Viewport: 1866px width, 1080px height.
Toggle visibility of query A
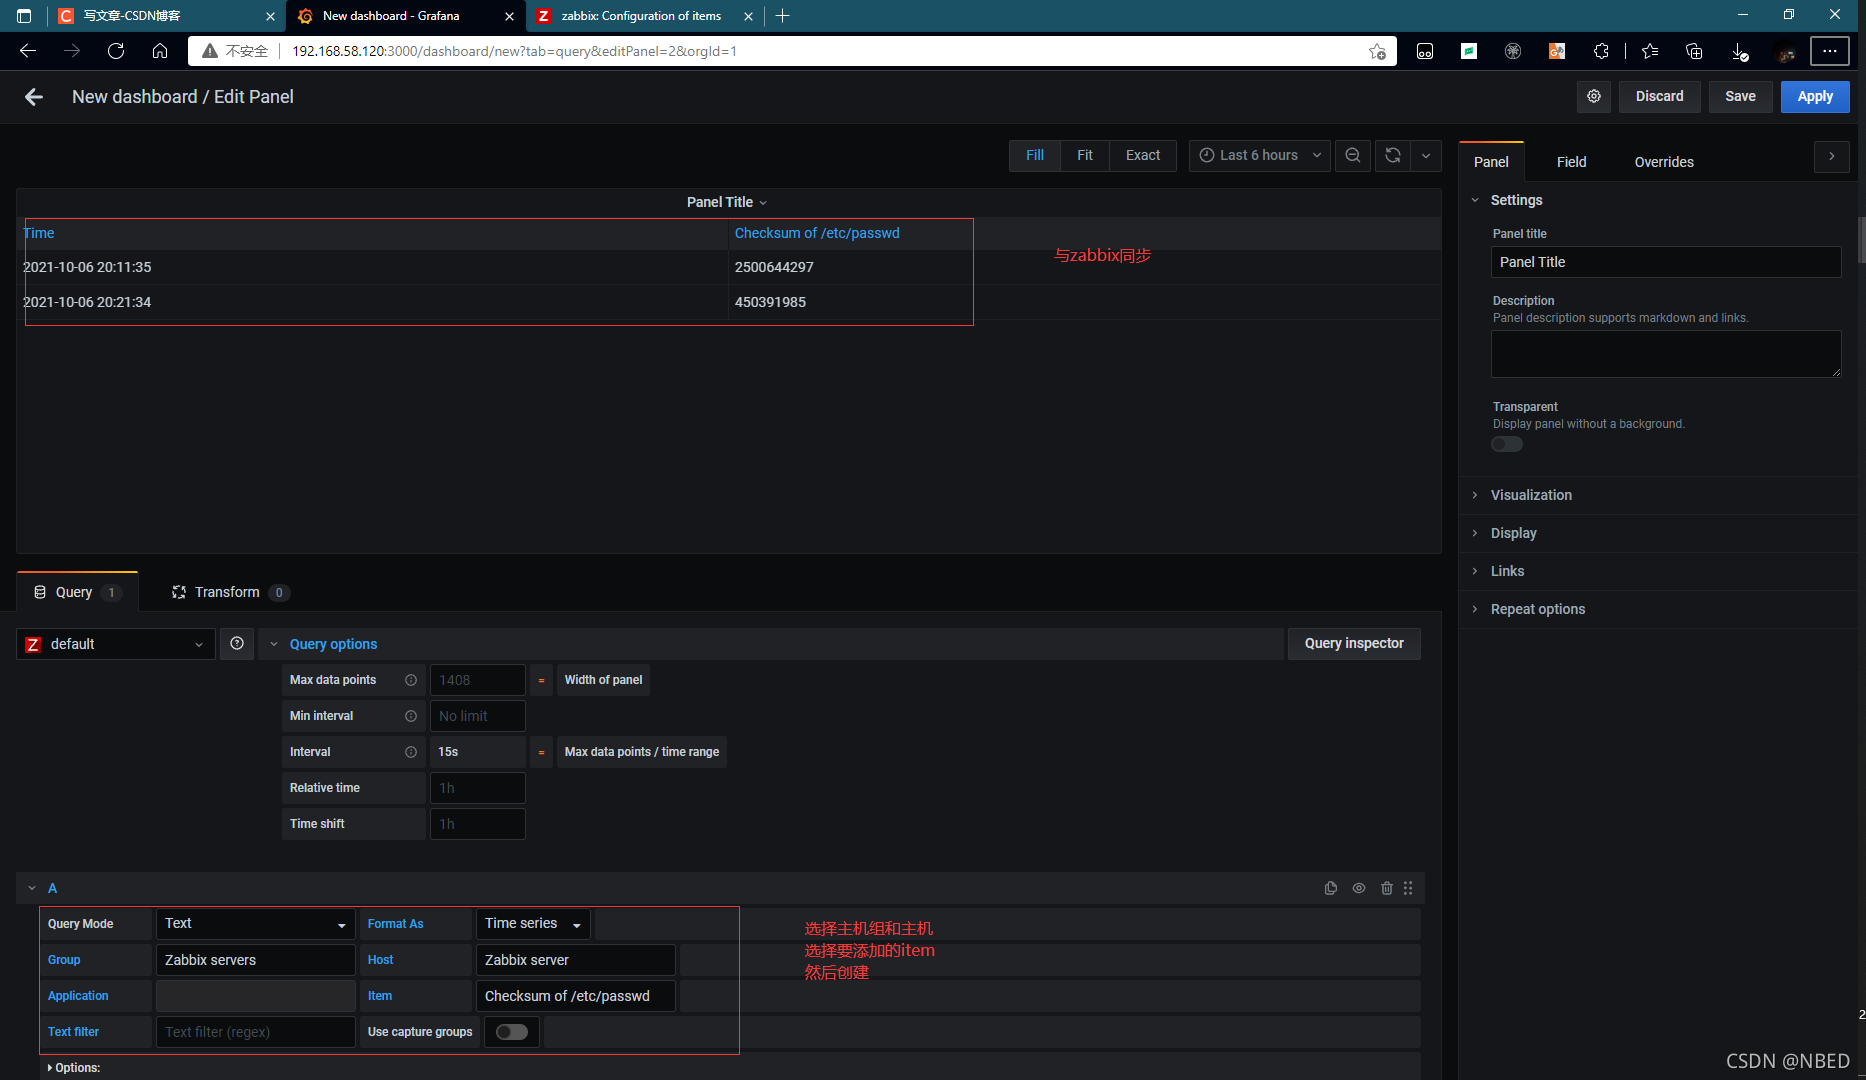1359,888
